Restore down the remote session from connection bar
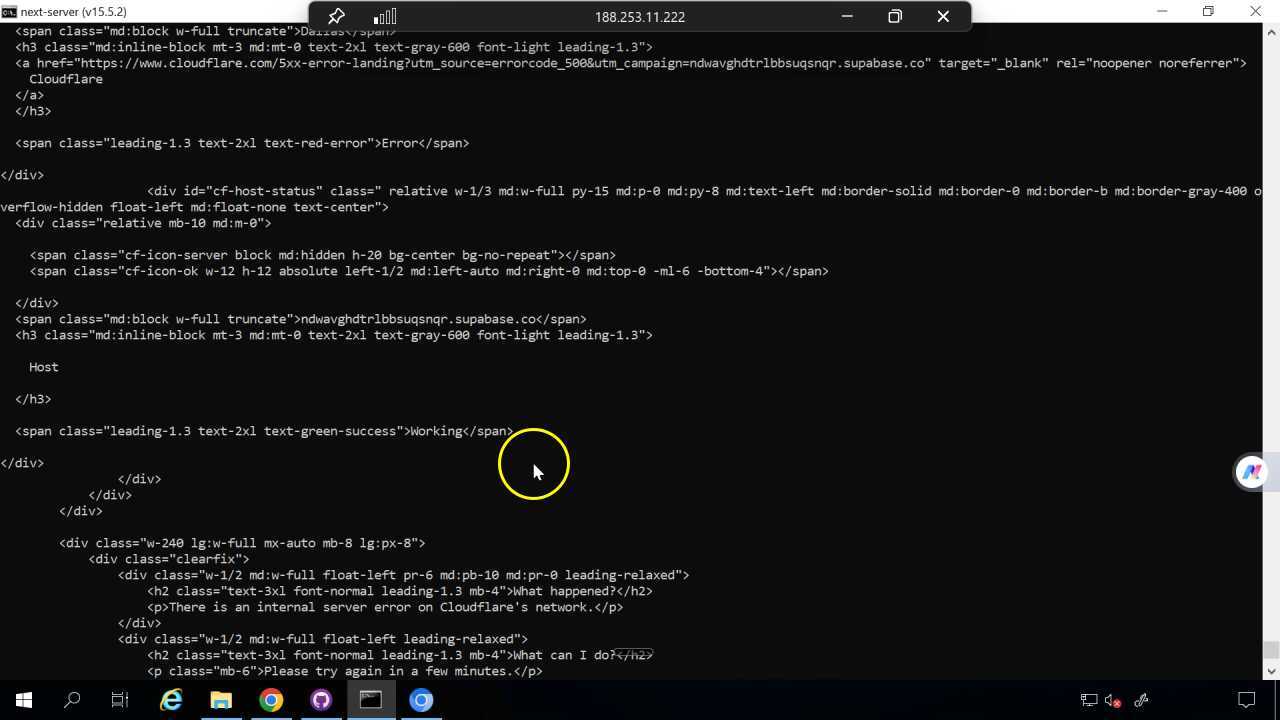 click(x=895, y=16)
